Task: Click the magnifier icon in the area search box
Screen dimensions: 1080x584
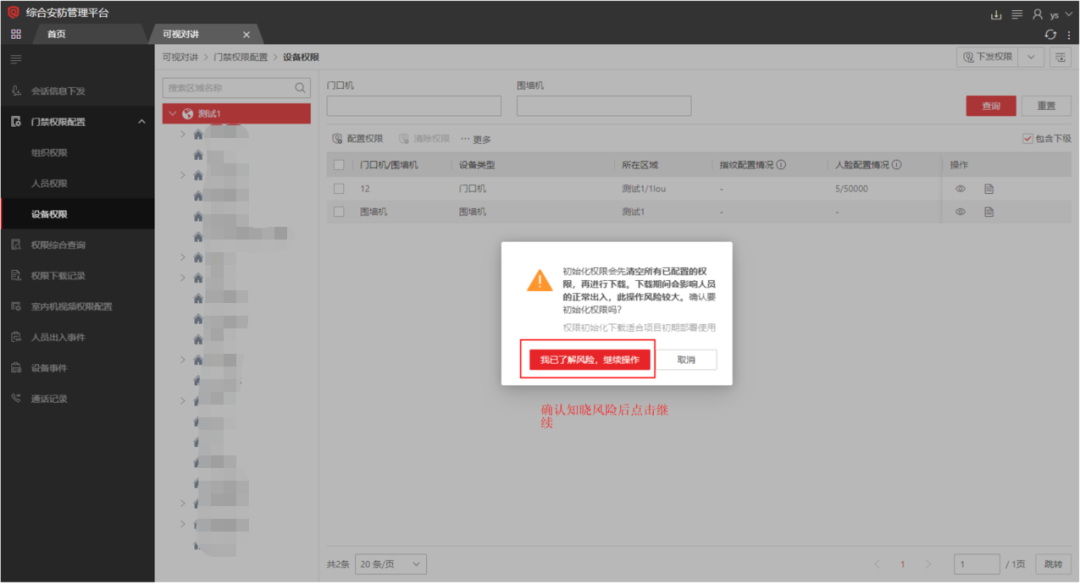Action: (x=300, y=87)
